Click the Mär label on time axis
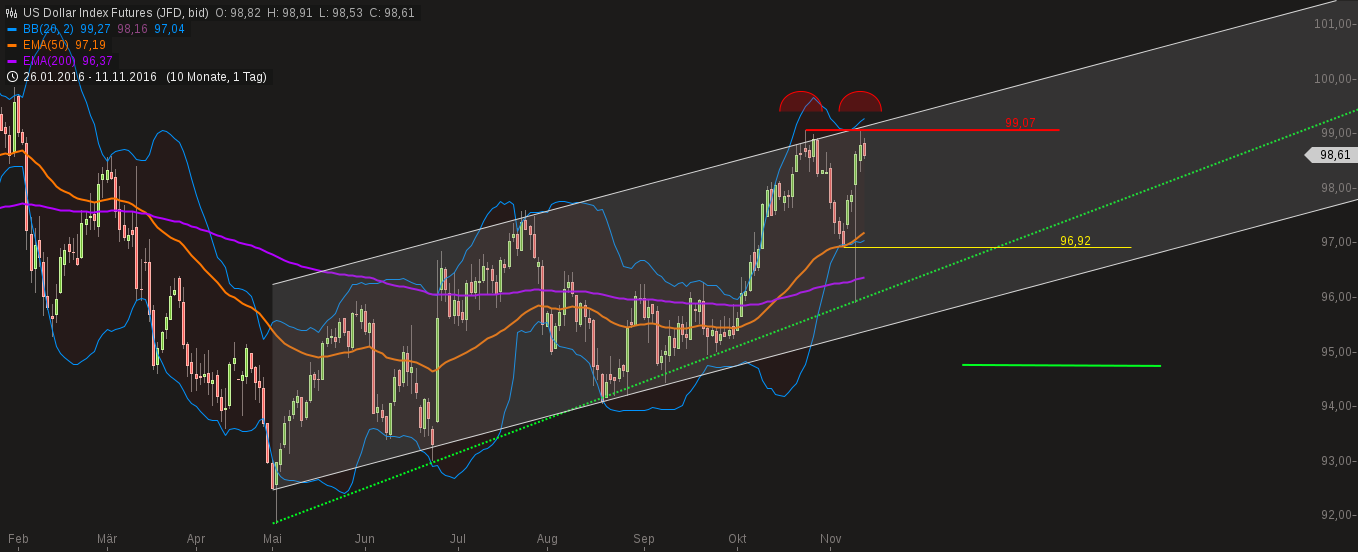The width and height of the screenshot is (1358, 552). 107,539
